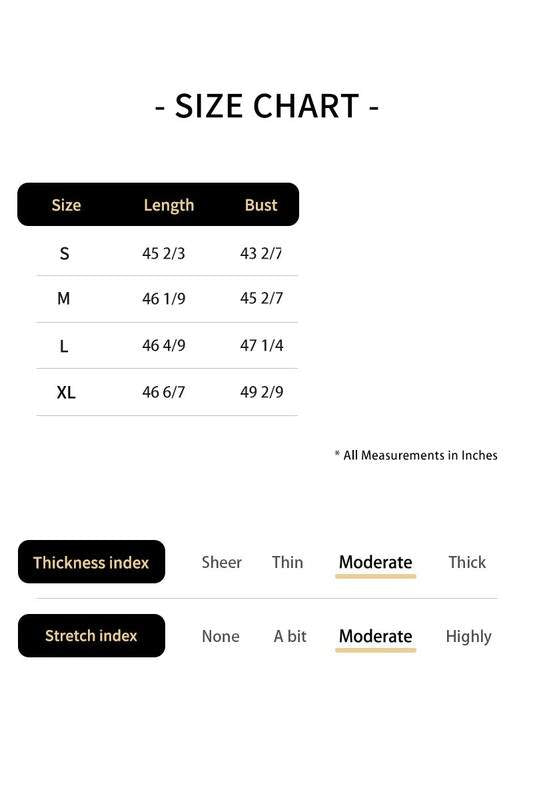Select A bit stretch option
533x800 pixels.
click(290, 636)
